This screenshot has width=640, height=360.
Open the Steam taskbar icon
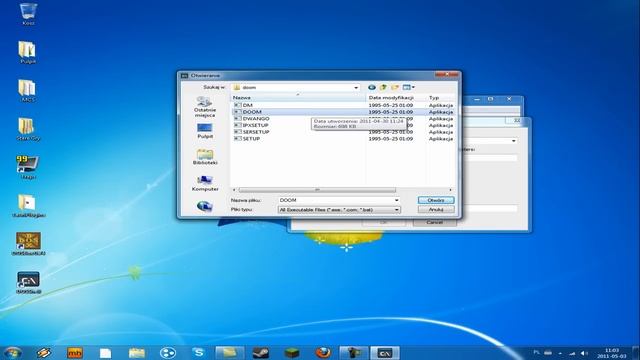pos(260,353)
